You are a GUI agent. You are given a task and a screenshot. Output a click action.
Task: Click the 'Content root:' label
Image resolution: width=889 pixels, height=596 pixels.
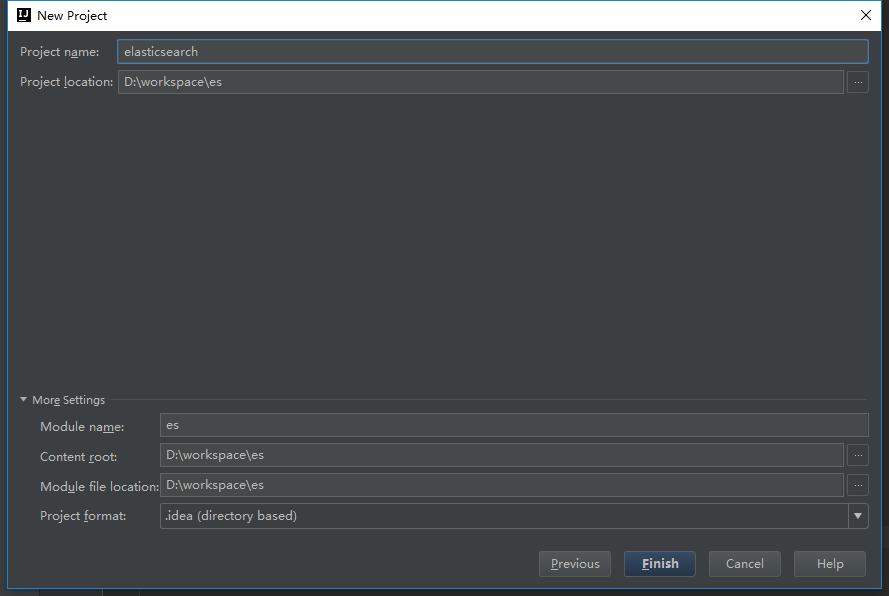coord(78,457)
